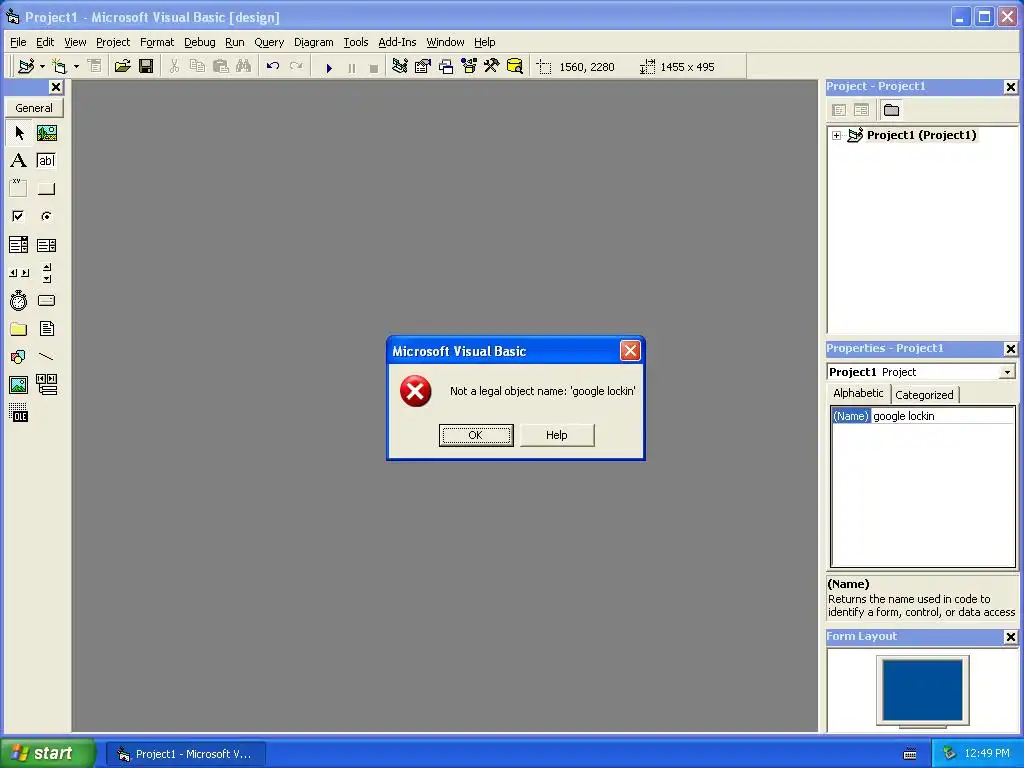Screen dimensions: 1024x768
Task: Open the Project Explorer toolbar icon
Action: (x=400, y=67)
